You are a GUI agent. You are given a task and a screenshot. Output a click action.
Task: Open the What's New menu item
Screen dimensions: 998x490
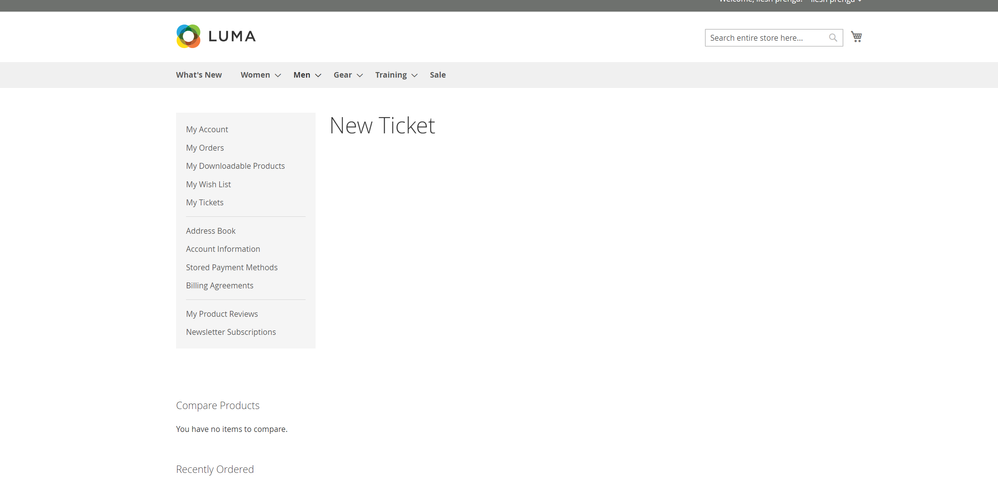pyautogui.click(x=199, y=75)
